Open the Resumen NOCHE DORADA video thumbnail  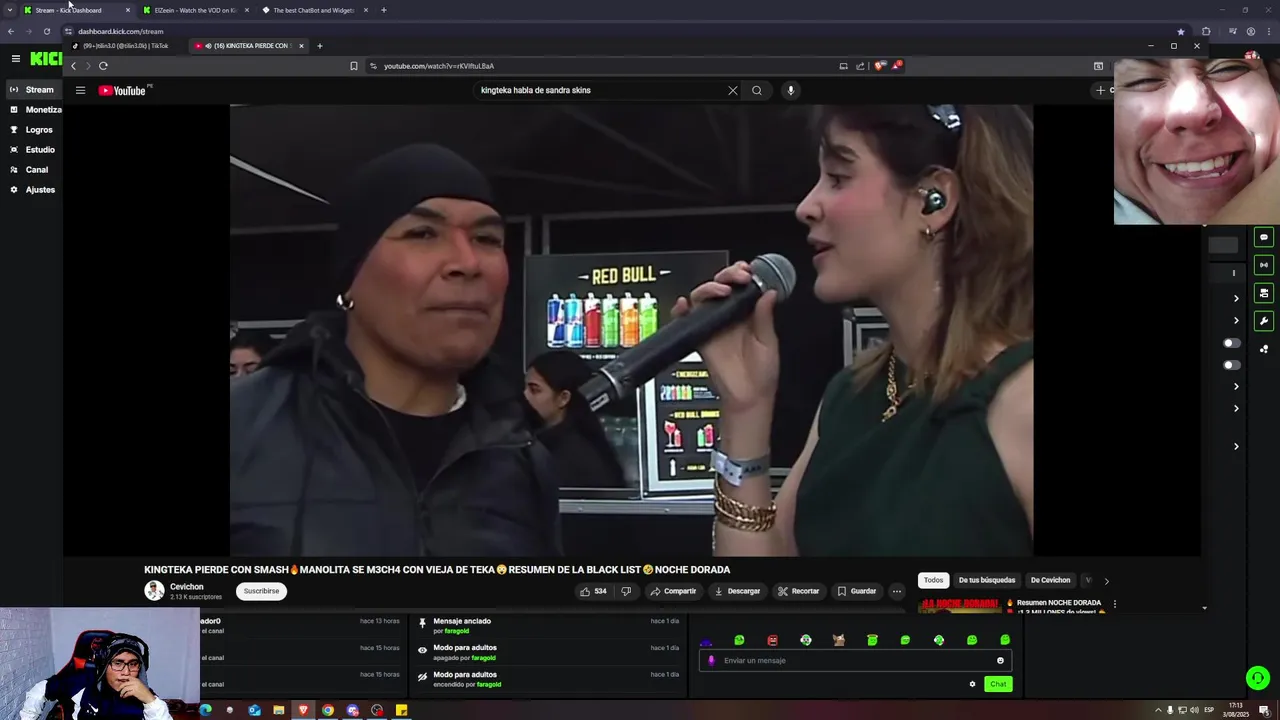(x=960, y=605)
